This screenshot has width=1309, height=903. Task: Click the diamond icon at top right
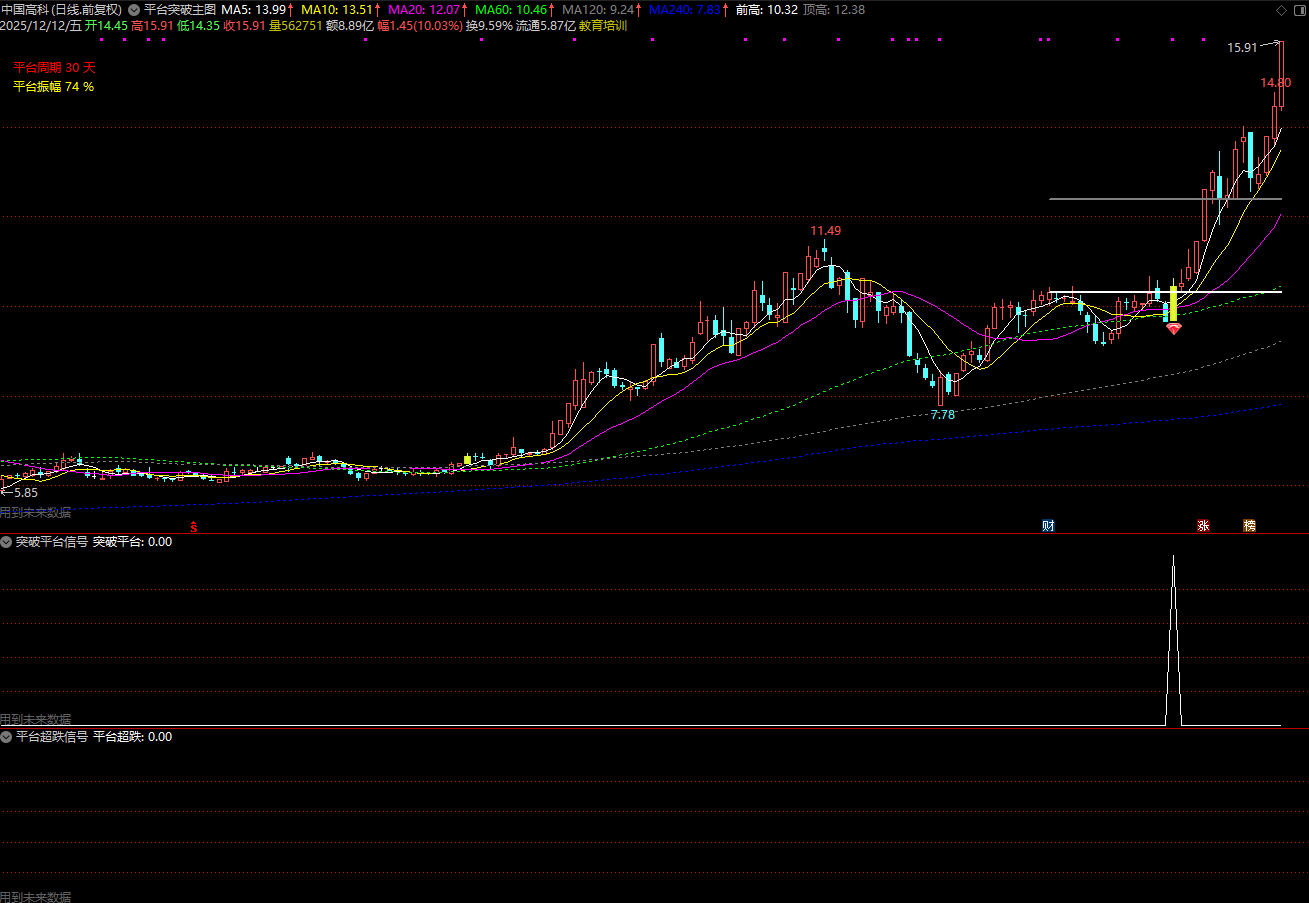coord(1281,10)
